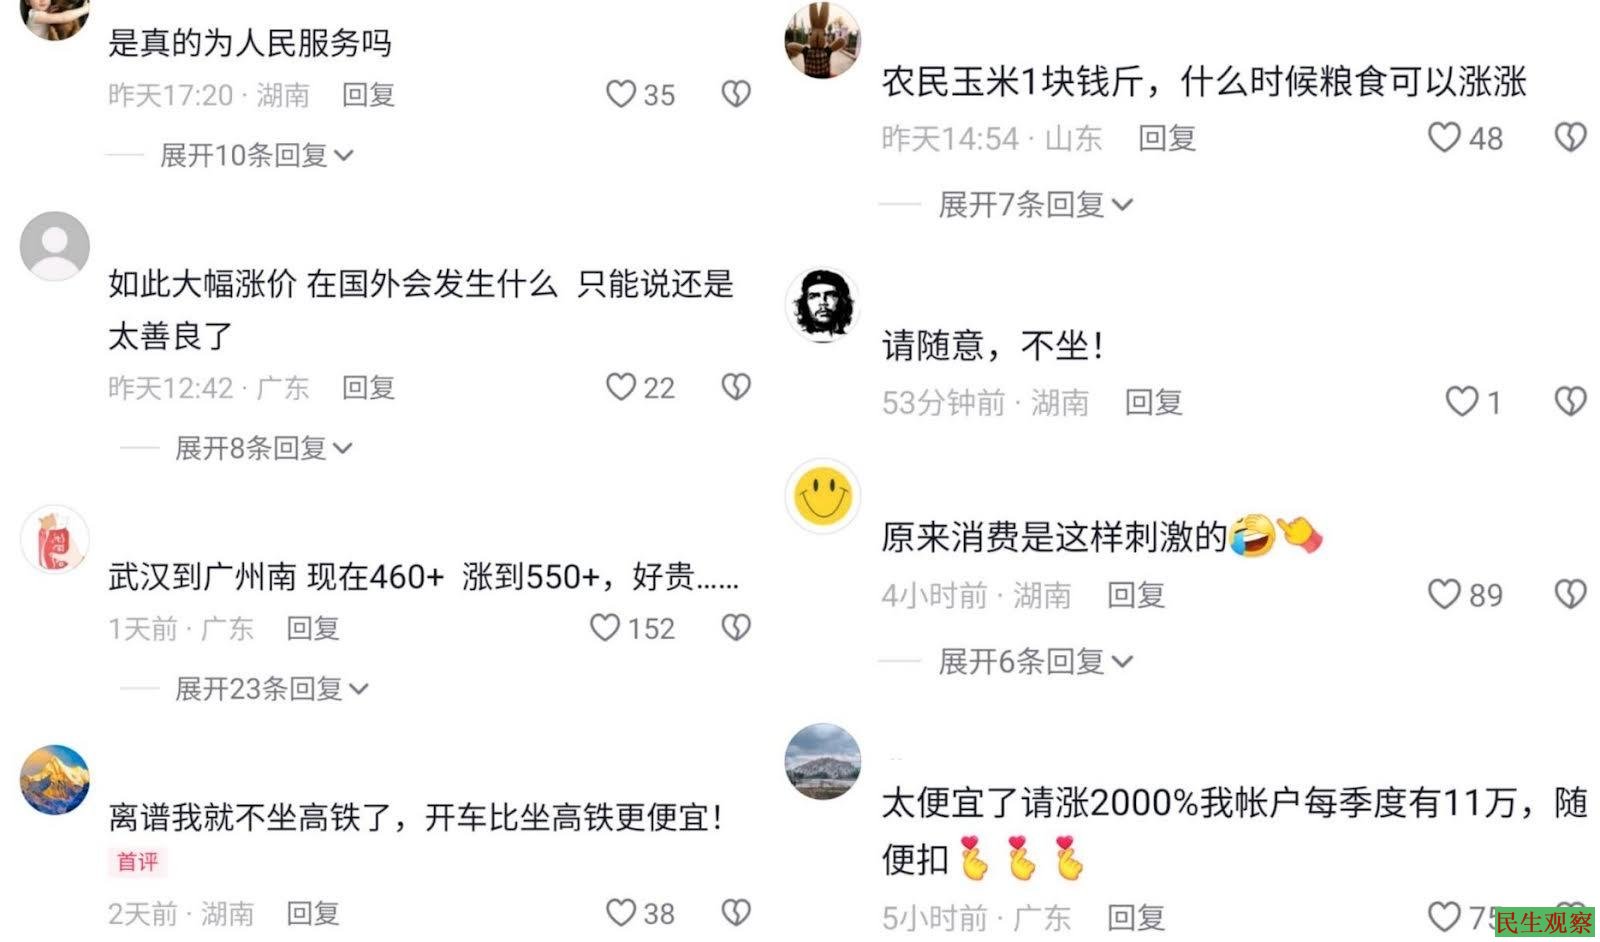Dislike the 武汉到广州南 comment
Image resolution: width=1600 pixels, height=942 pixels.
[736, 628]
